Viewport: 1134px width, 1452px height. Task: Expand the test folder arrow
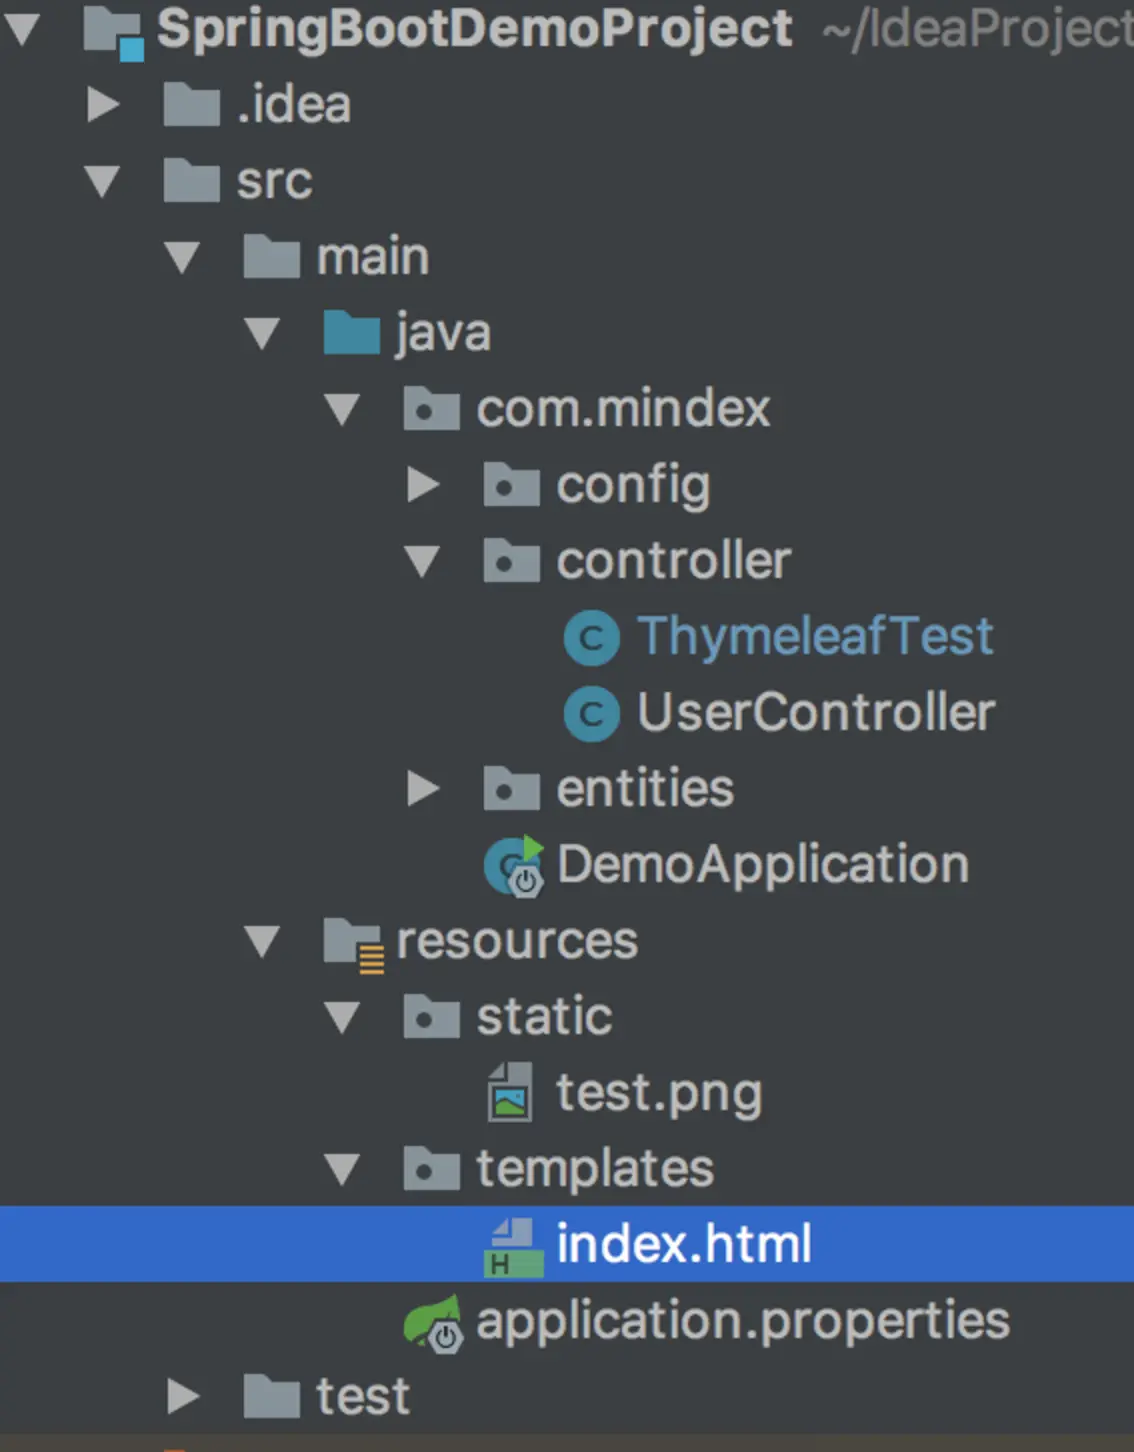183,1397
